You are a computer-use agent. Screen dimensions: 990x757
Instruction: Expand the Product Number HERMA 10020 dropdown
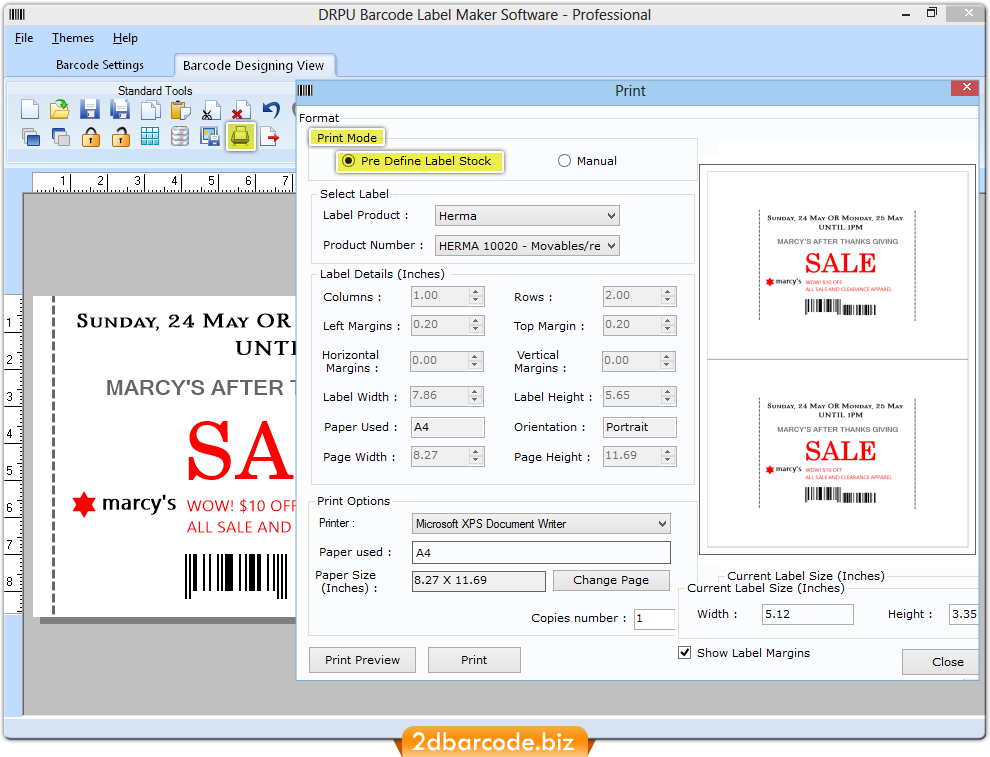click(x=527, y=246)
